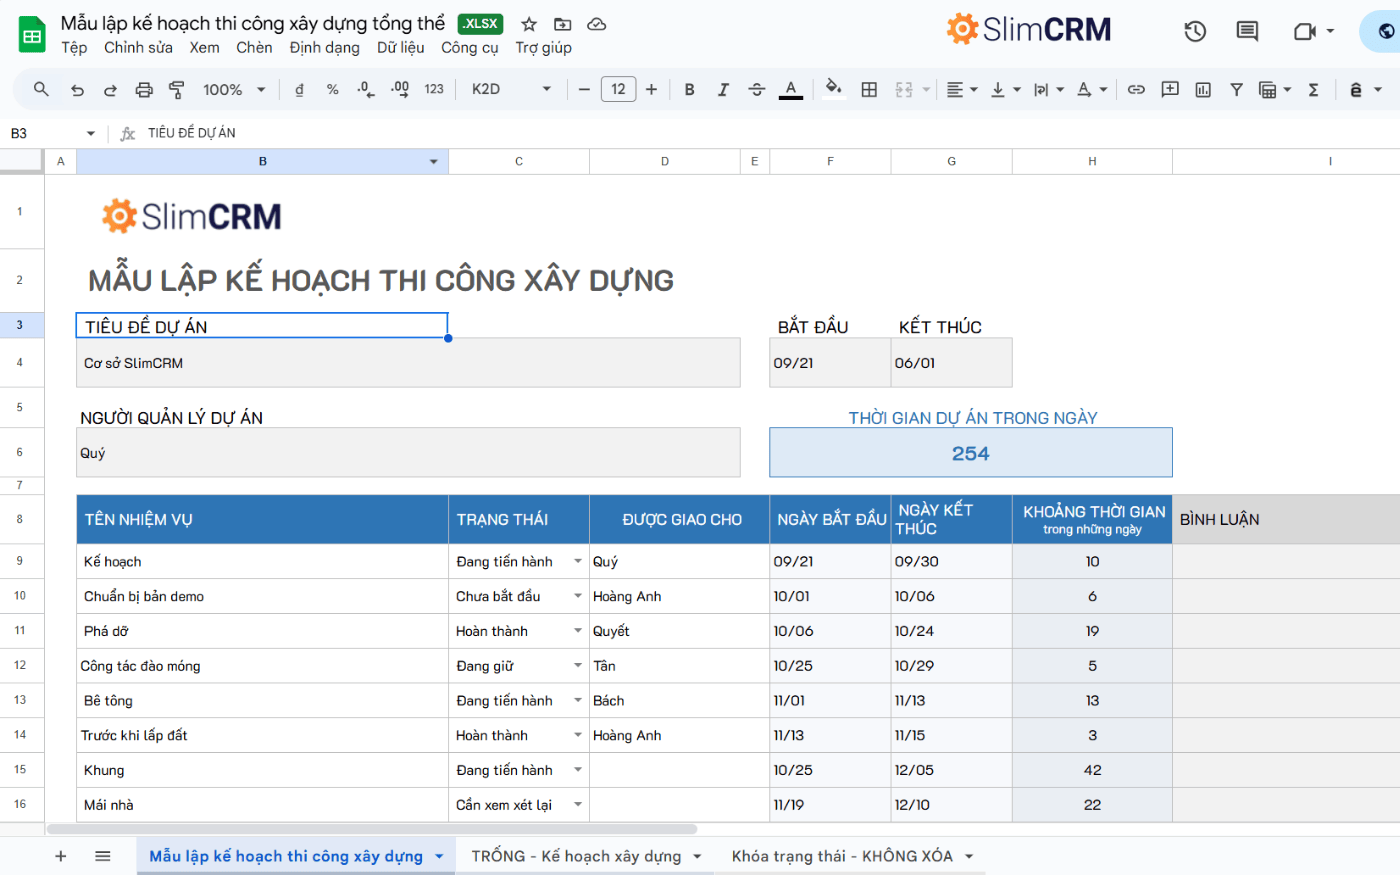The image size is (1400, 875).
Task: Open vertical align options
Action: click(1005, 90)
